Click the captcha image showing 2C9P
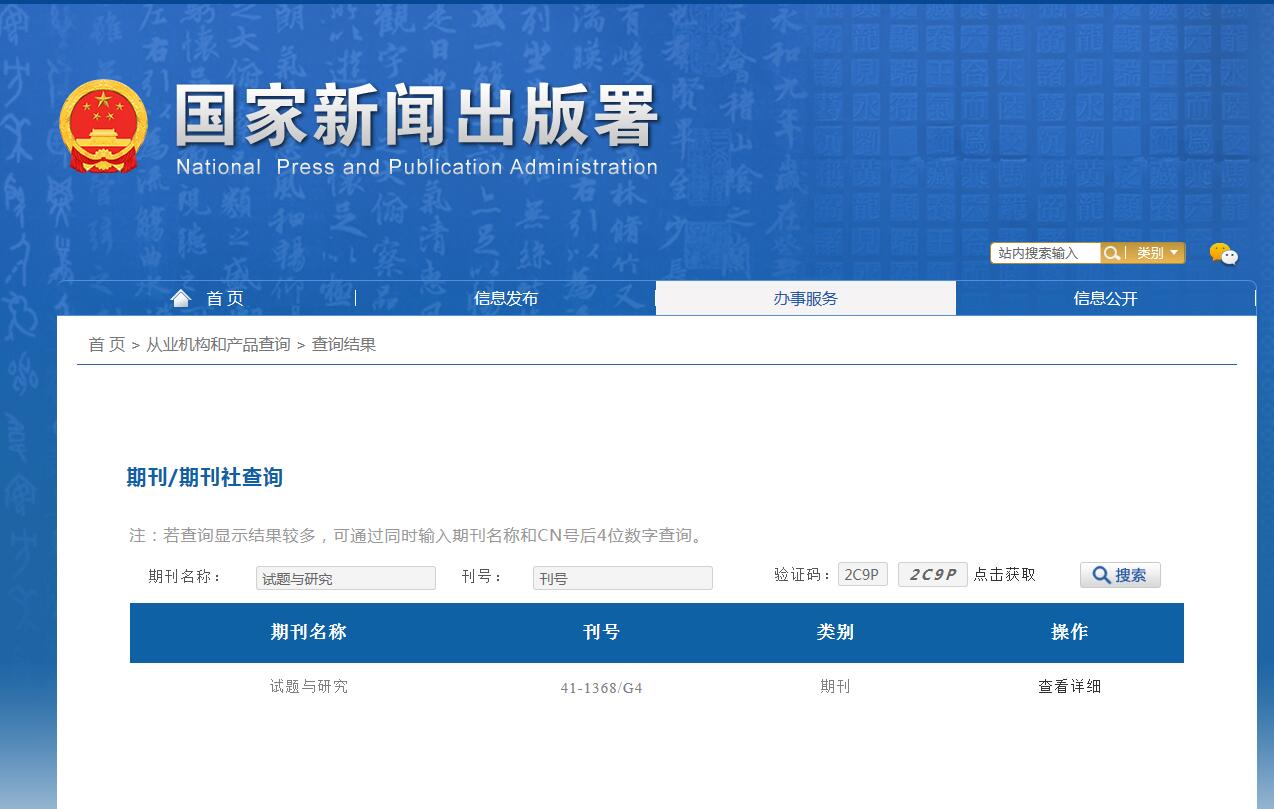This screenshot has width=1274, height=809. (x=932, y=574)
